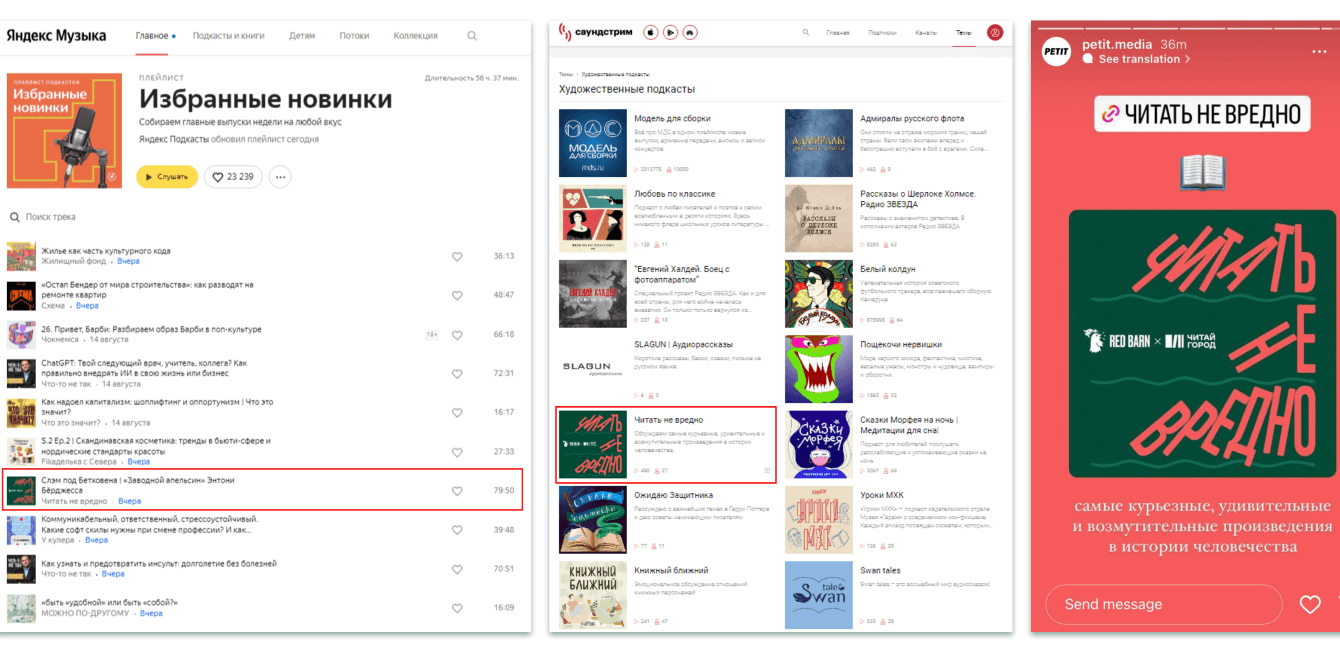Viewport: 1340px width, 669px height.
Task: Click the Soundstream logo
Action: click(x=595, y=32)
